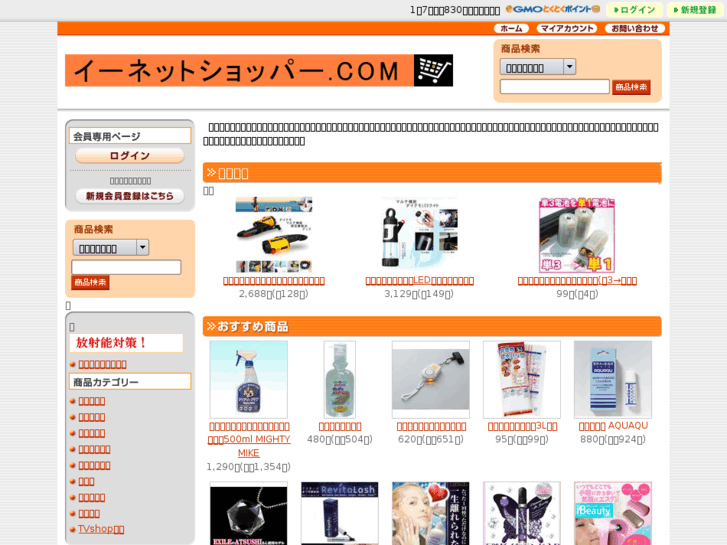Open the product link priced 620
The width and height of the screenshot is (727, 545).
point(431,426)
